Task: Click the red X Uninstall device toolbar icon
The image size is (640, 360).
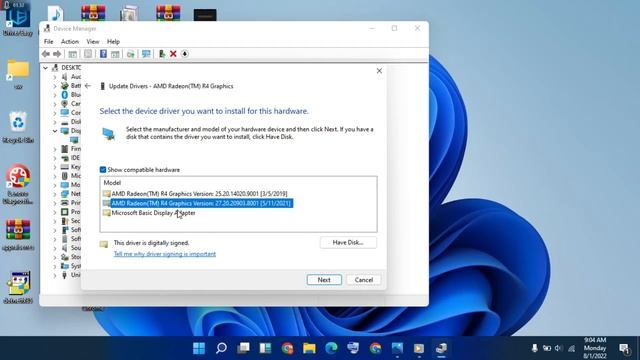Action: [173, 54]
